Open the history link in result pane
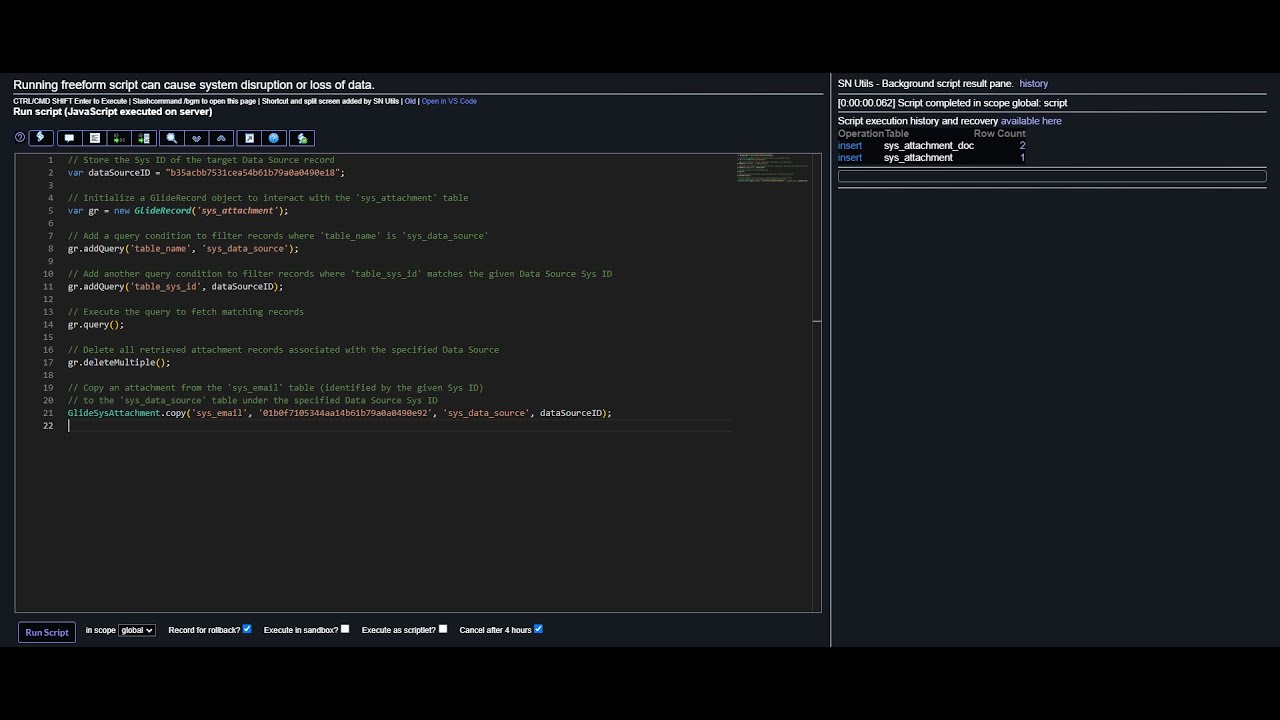The width and height of the screenshot is (1280, 720). pos(1034,84)
